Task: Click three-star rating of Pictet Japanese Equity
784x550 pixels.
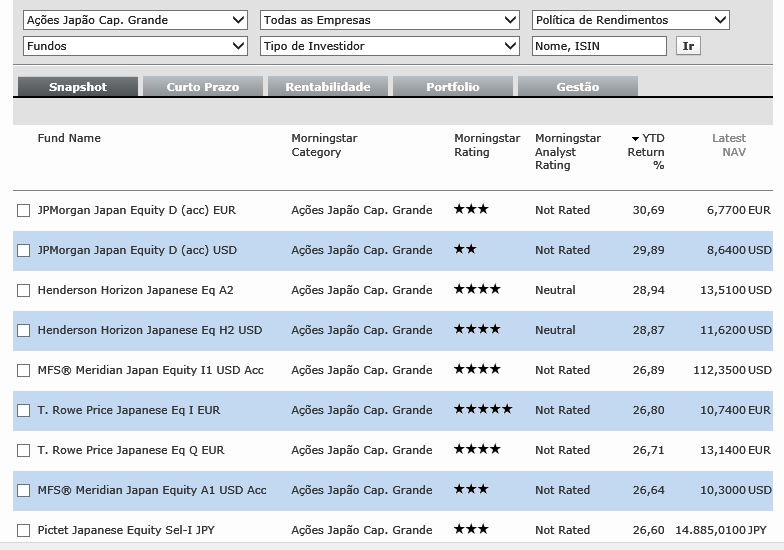Action: [471, 529]
